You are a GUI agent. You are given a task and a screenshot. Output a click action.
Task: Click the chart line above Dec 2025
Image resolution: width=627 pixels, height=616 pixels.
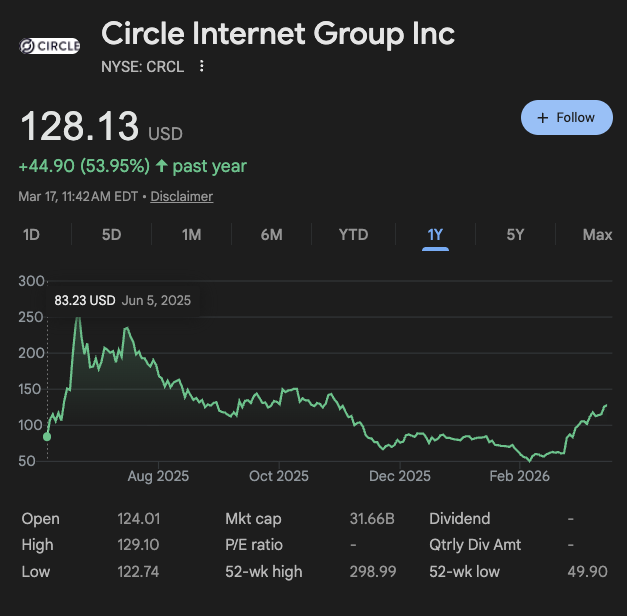click(400, 440)
